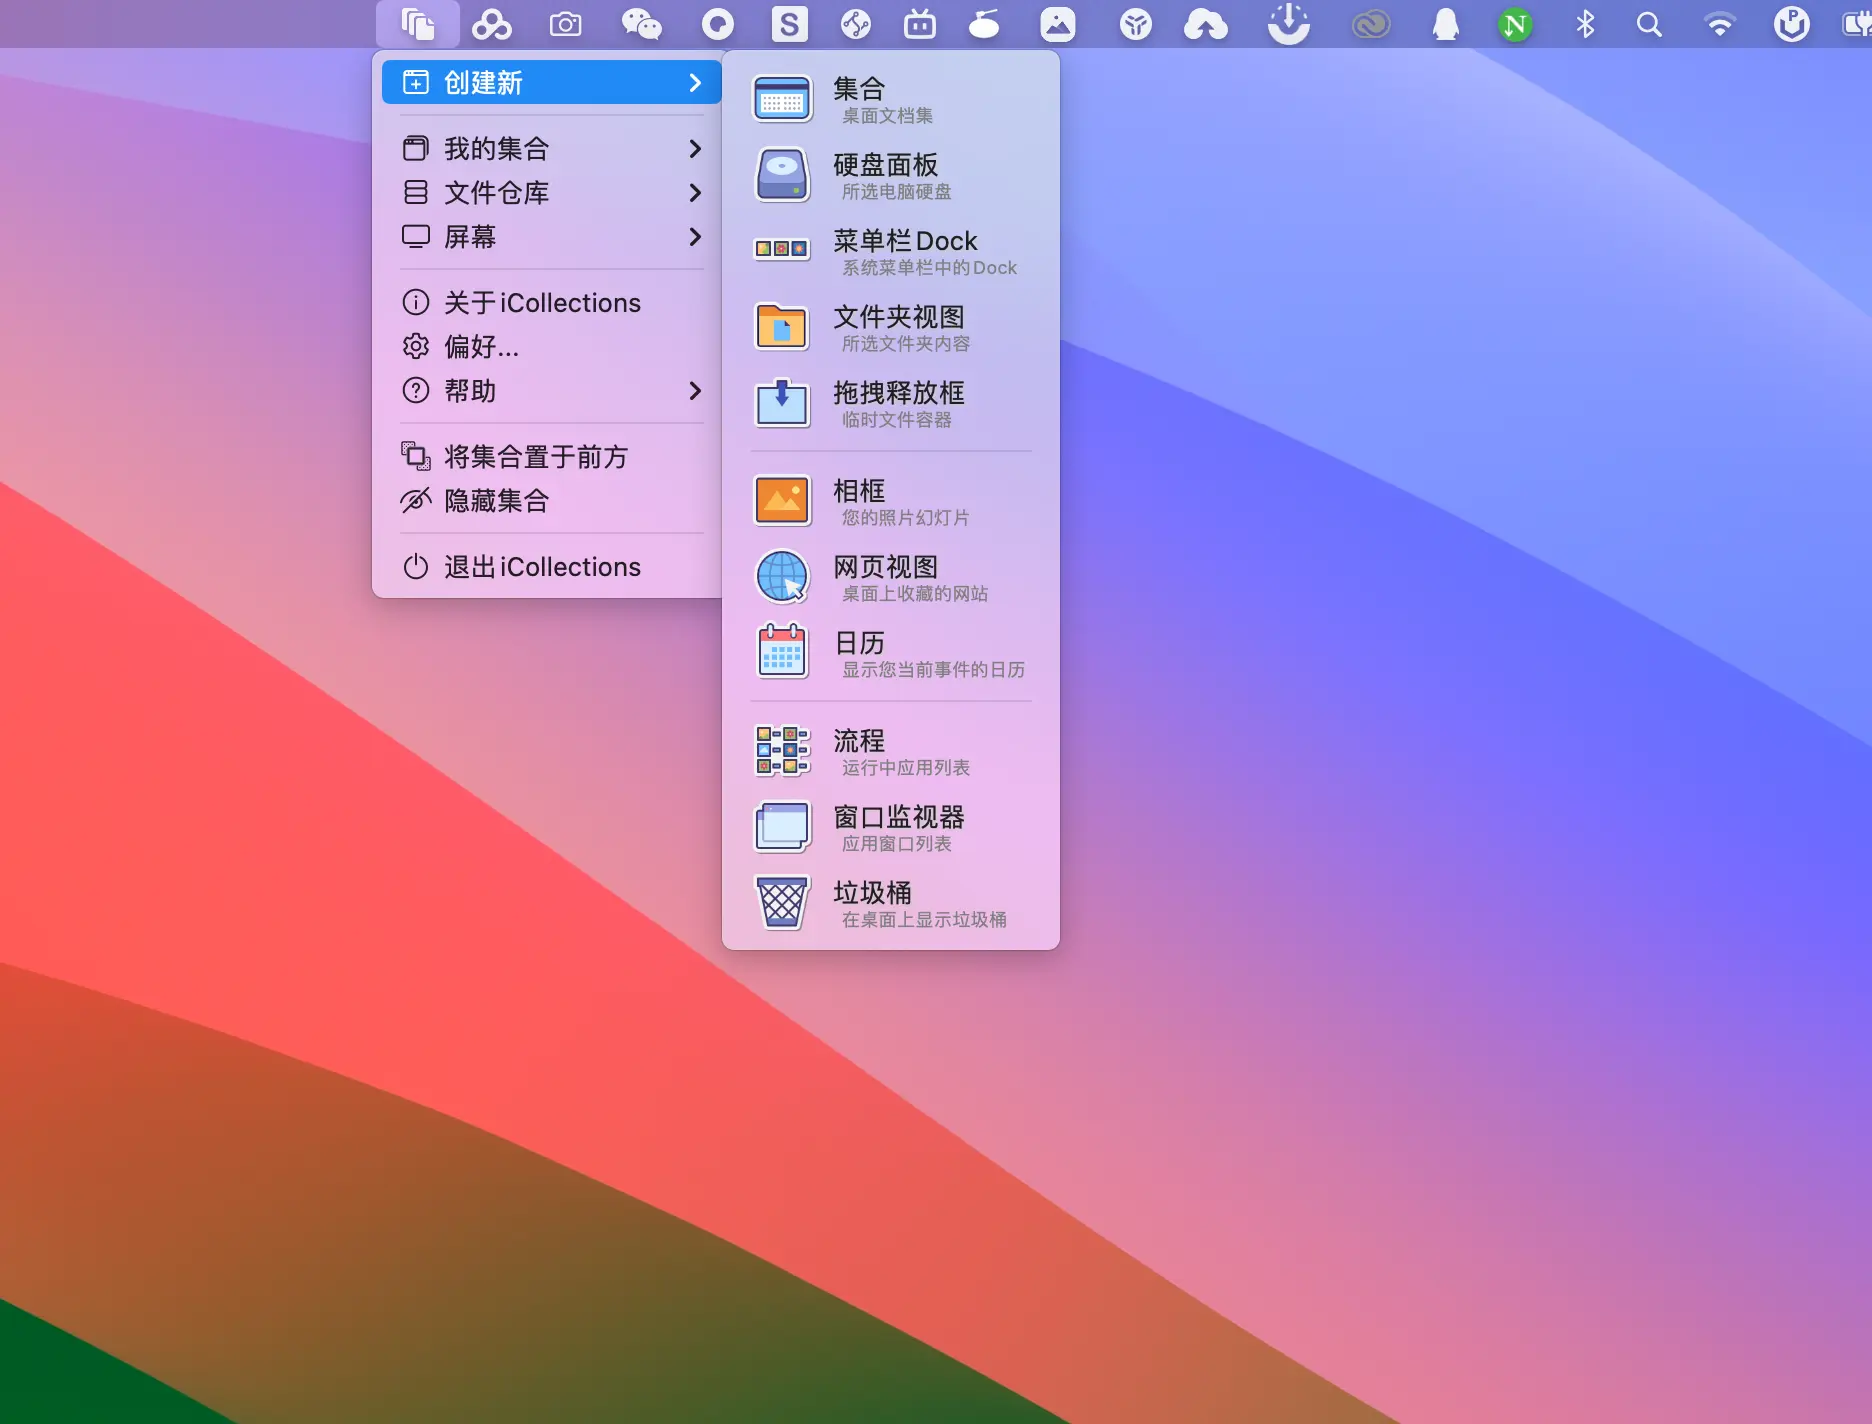Click the photo frame icon for 相框

(x=782, y=501)
